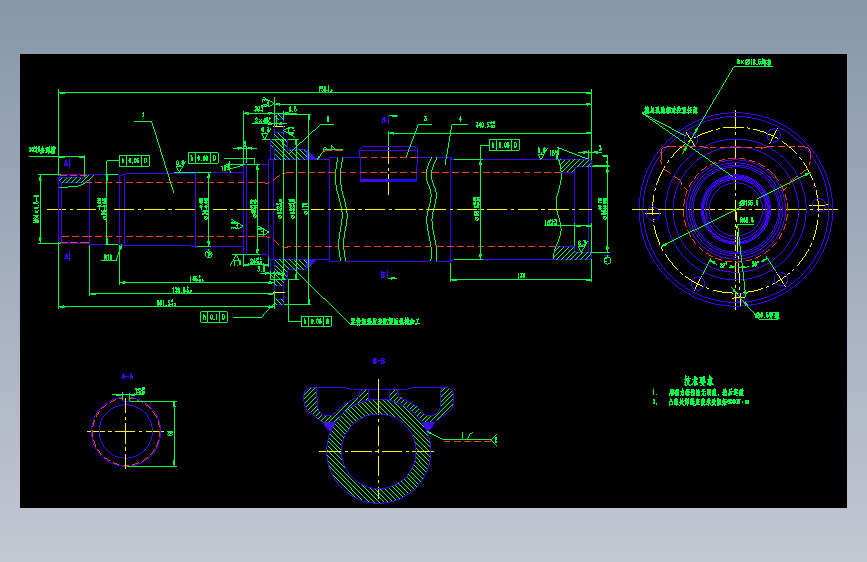Image resolution: width=867 pixels, height=562 pixels.
Task: Select part balloon number 3 above the keyway
Action: click(x=425, y=119)
